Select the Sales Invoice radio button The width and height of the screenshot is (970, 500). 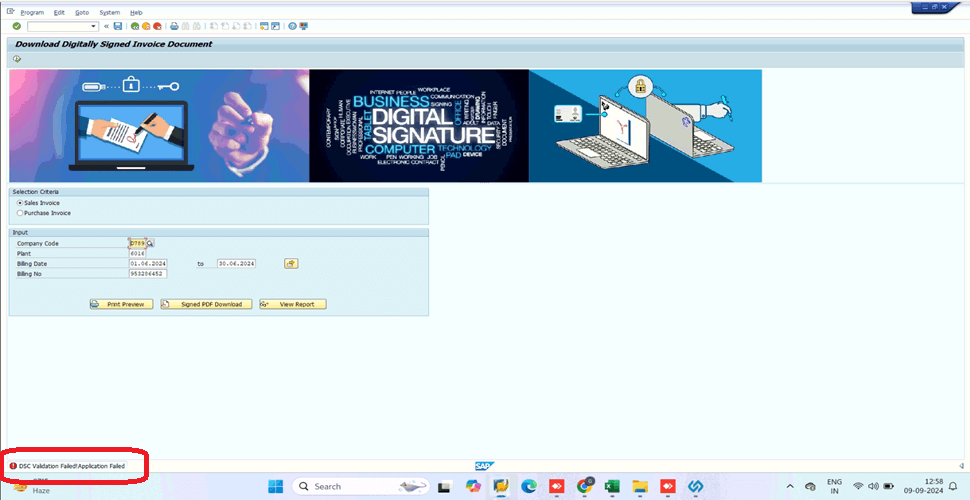coord(20,202)
